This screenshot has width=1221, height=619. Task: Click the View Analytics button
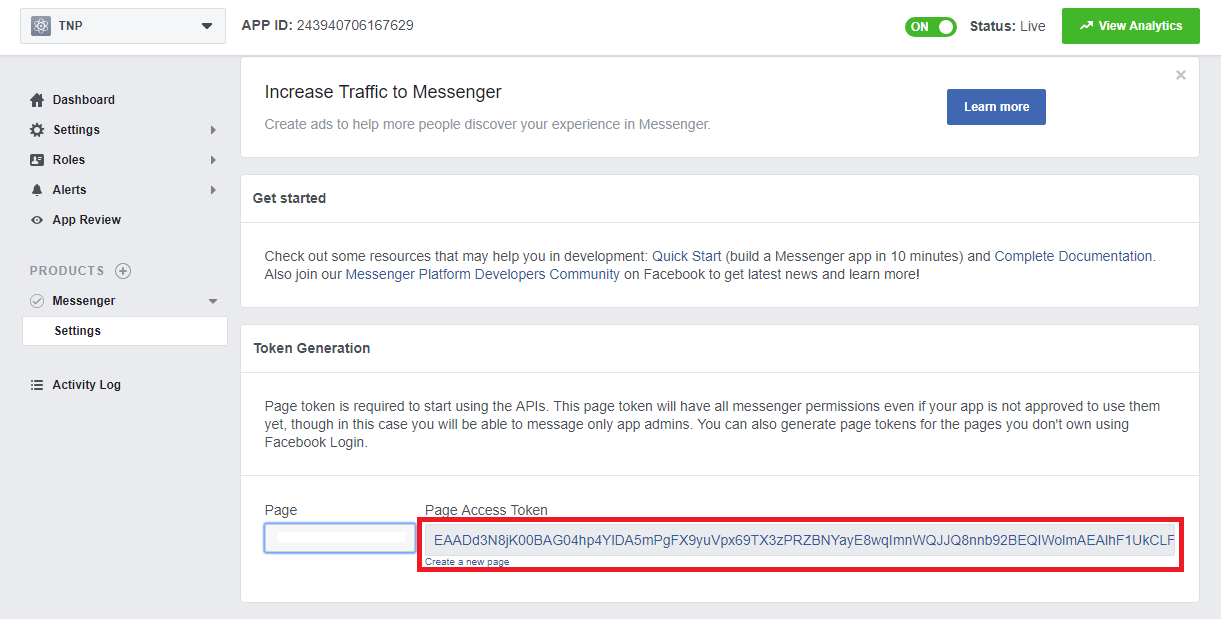[x=1130, y=26]
